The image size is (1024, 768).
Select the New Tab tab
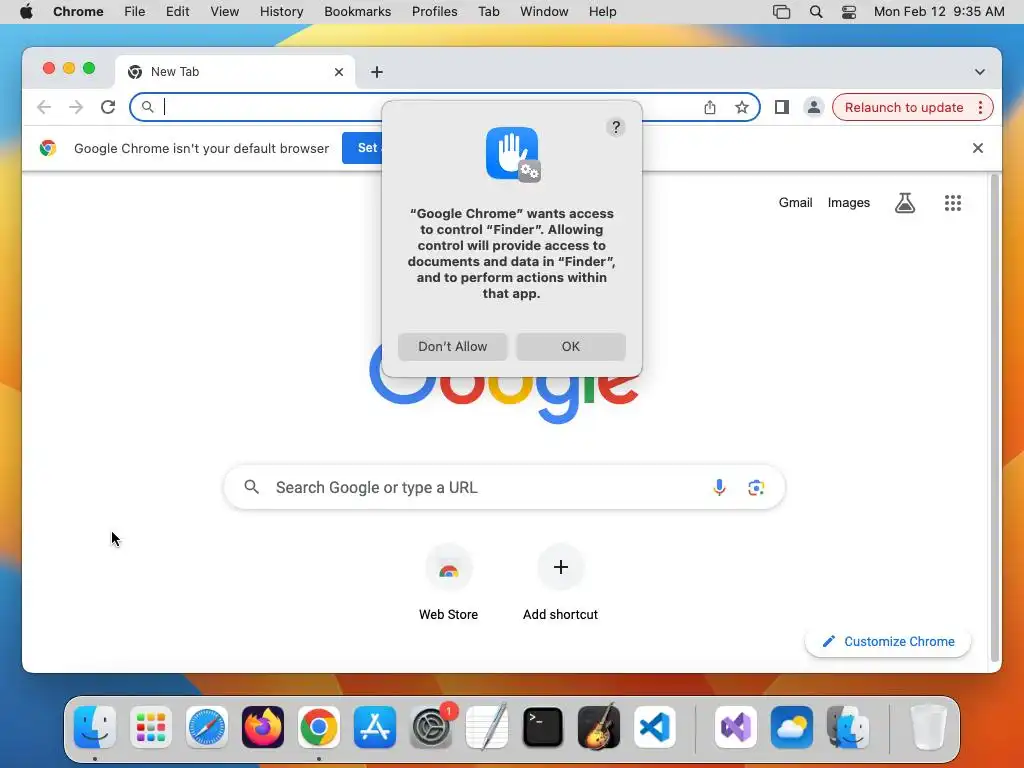(235, 72)
